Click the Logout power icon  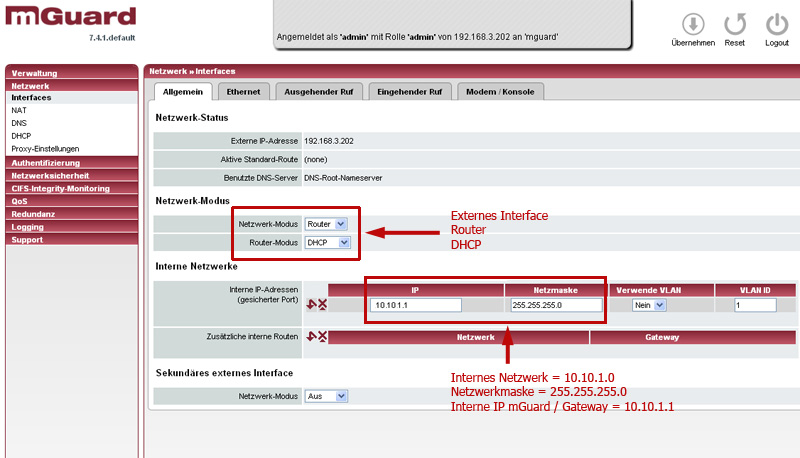pos(777,24)
